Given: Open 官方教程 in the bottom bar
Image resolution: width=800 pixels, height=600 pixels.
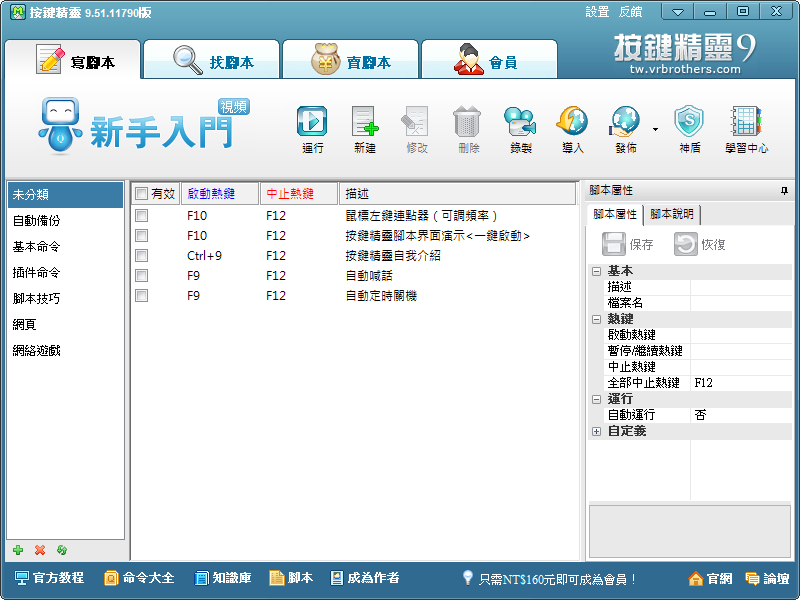Looking at the screenshot, I should click(x=49, y=578).
